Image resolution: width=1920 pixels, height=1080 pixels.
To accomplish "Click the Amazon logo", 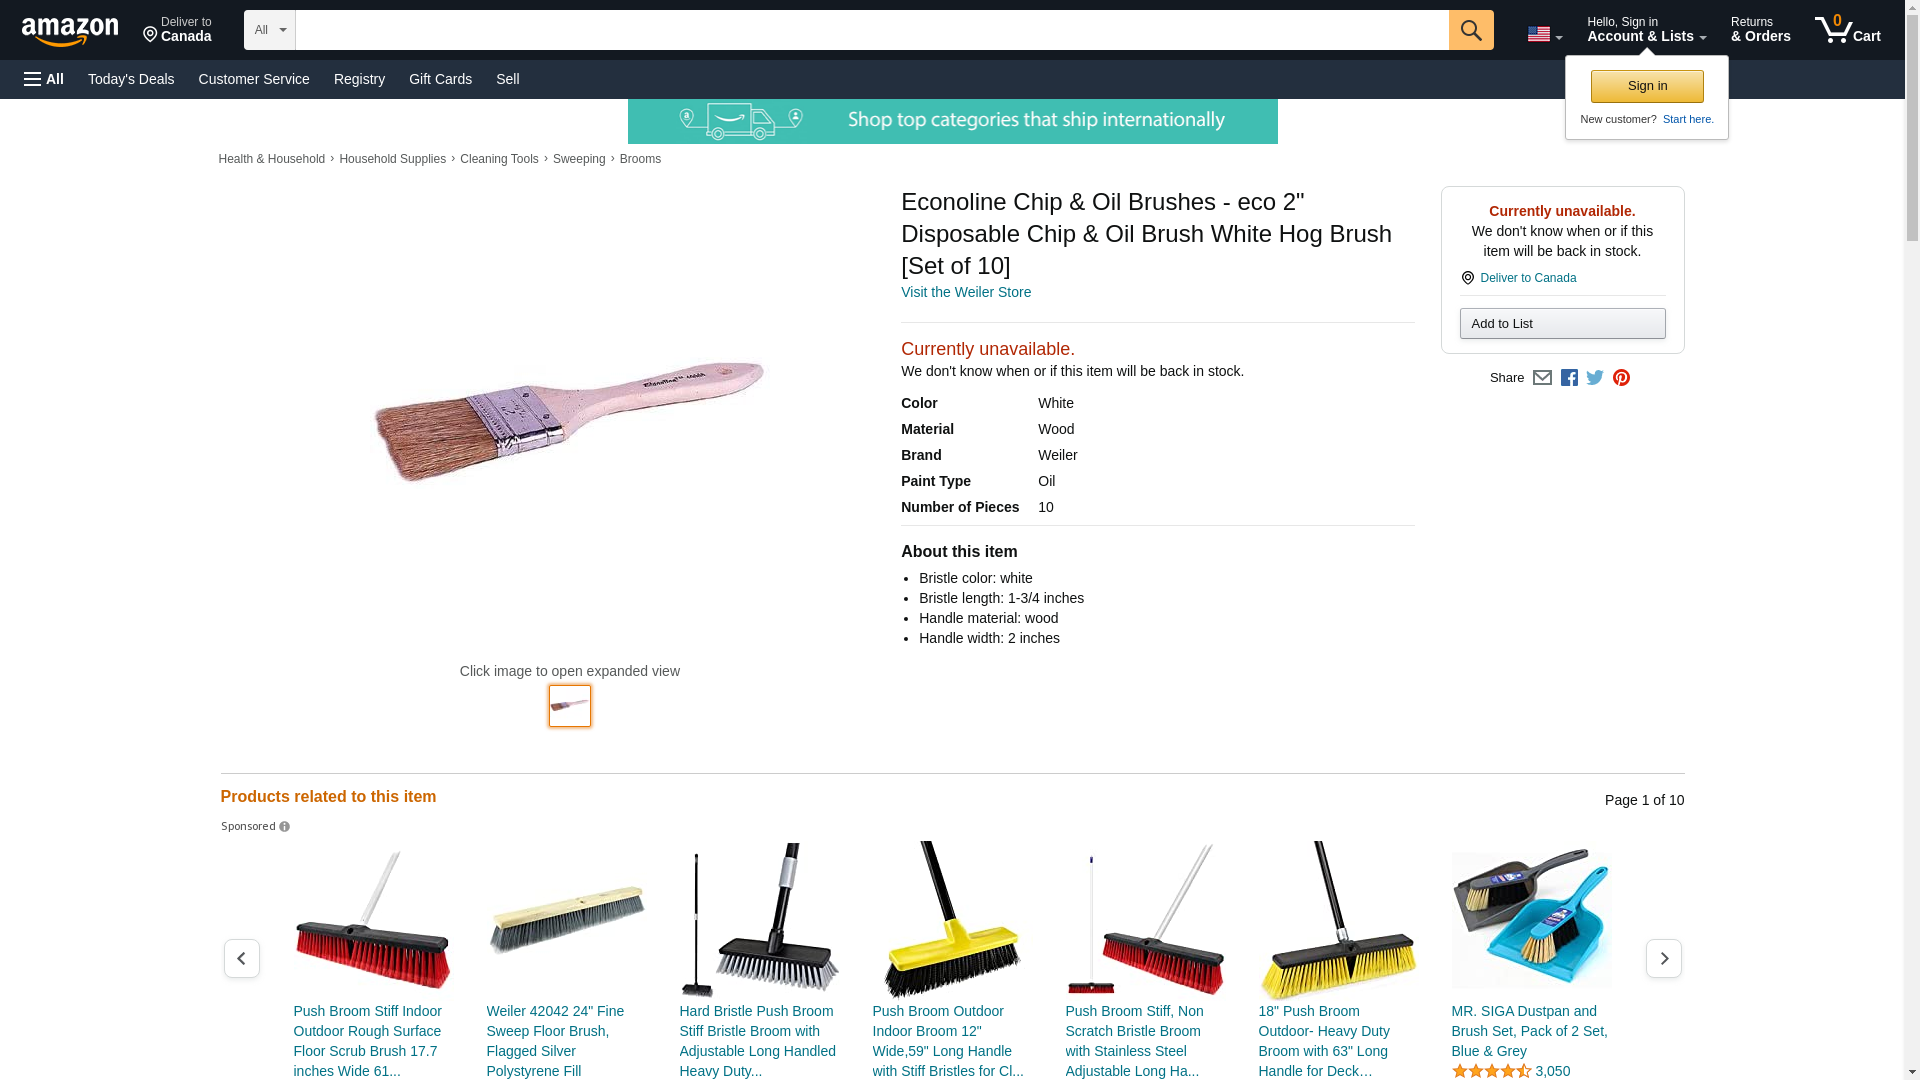I will [70, 31].
